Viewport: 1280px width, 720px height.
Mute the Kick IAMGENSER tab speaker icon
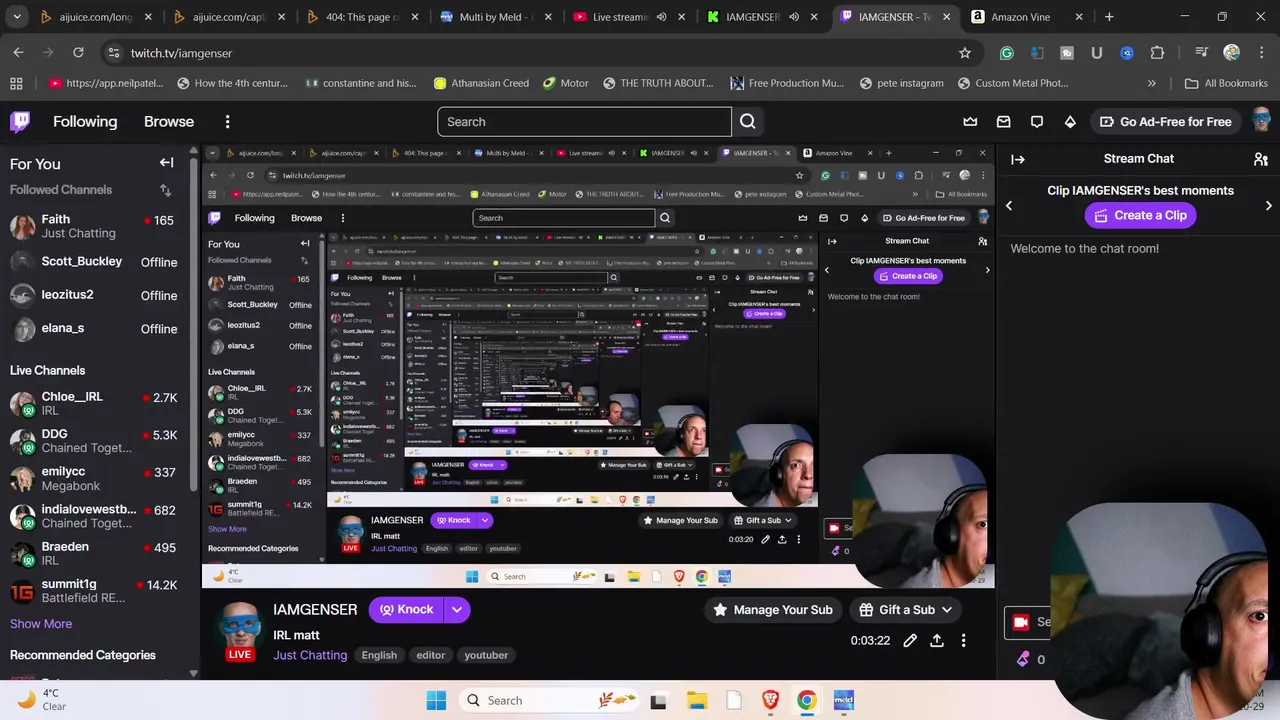pos(795,17)
